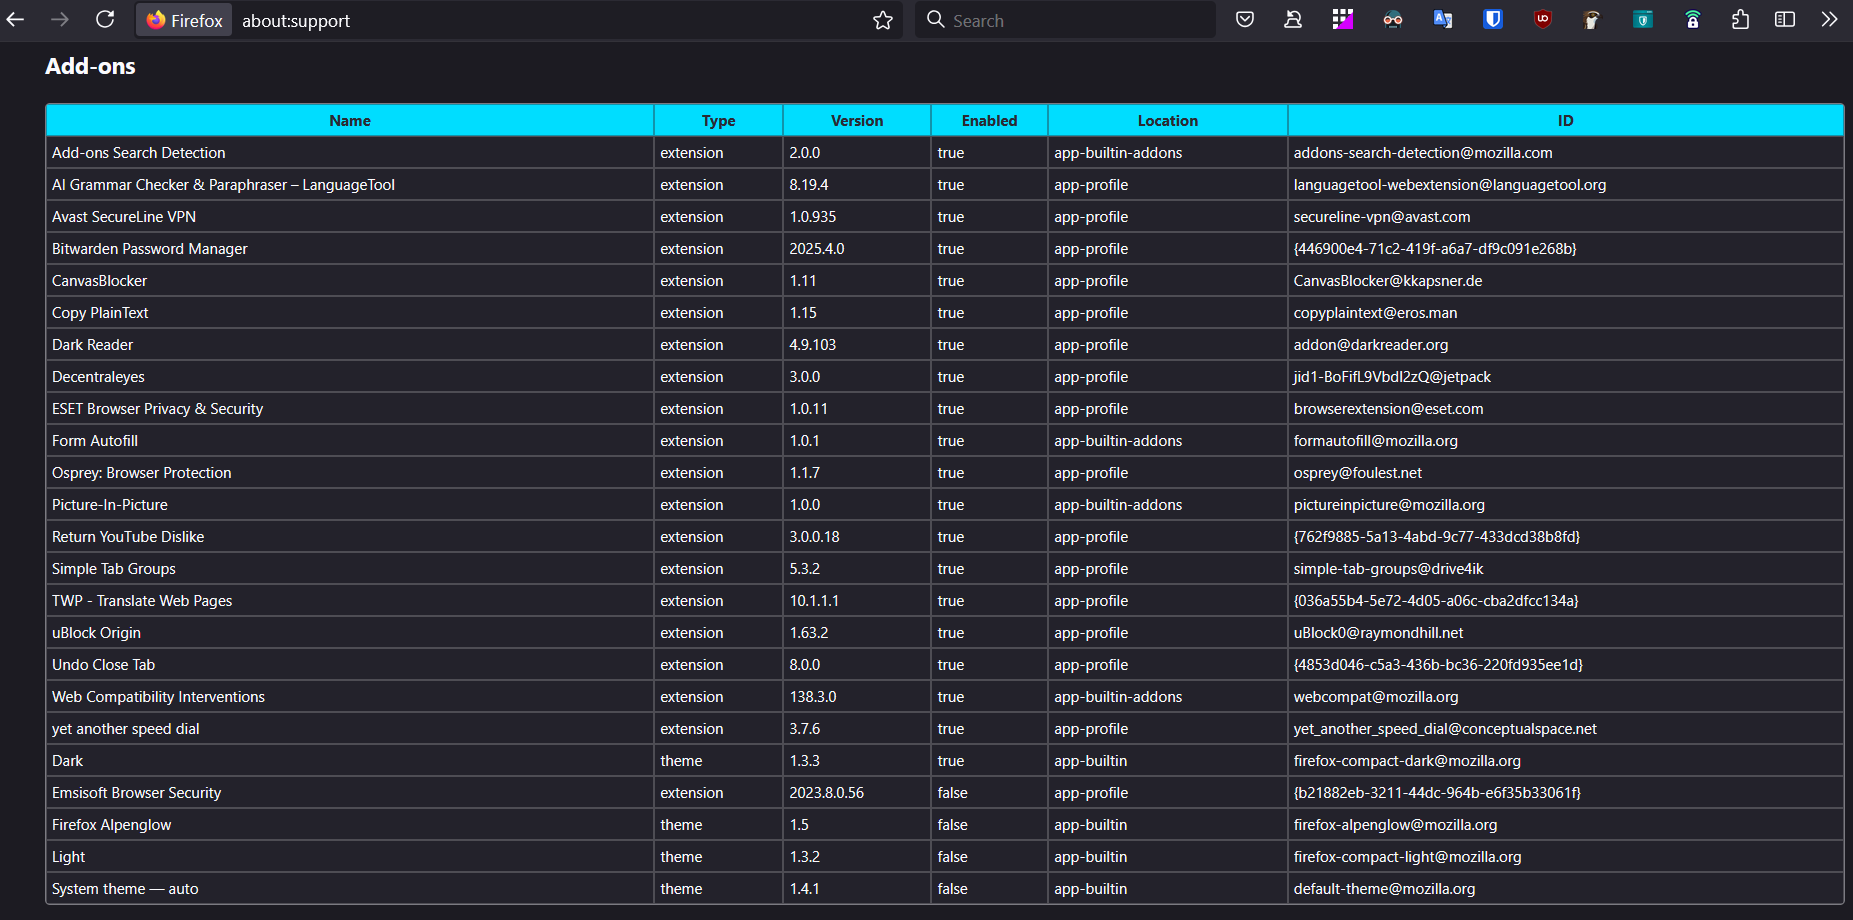Click the Emsisoft version 2023.8.0.56 cell

[857, 792]
